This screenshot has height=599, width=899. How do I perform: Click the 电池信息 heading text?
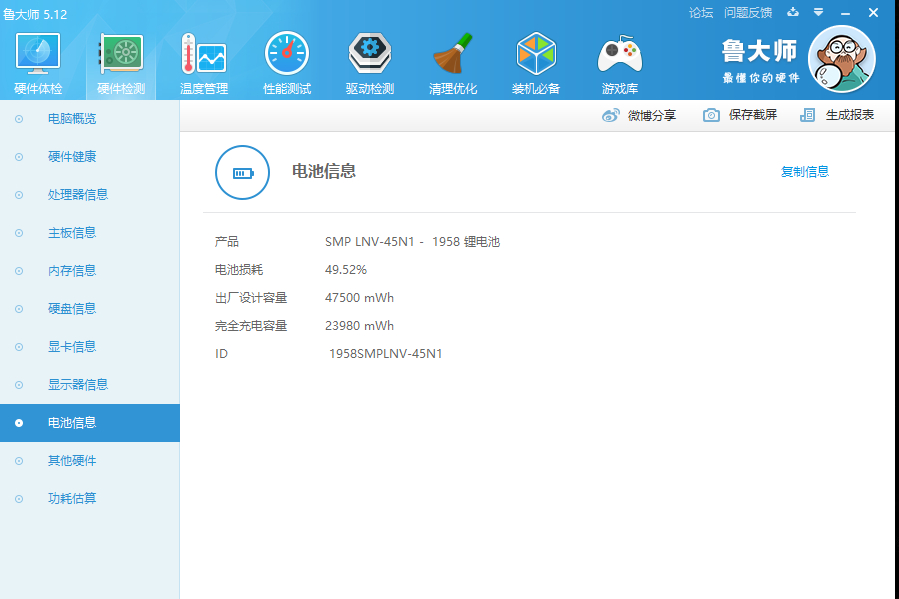(x=324, y=171)
